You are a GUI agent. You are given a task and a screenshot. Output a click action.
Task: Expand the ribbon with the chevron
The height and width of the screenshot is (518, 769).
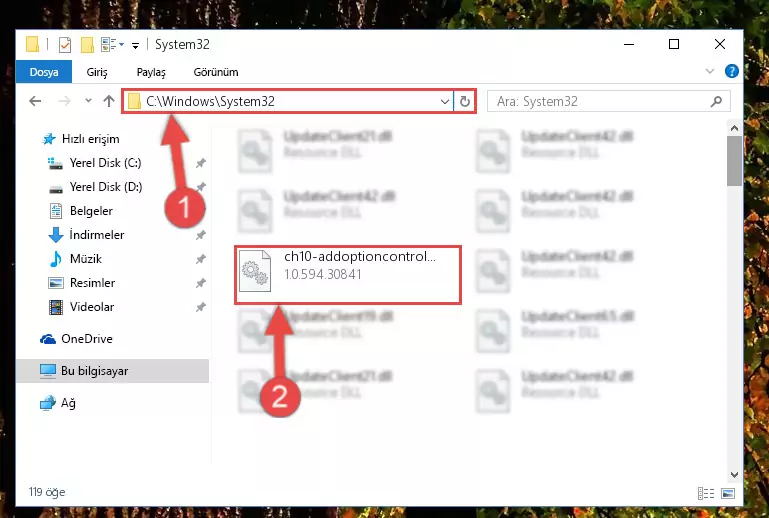[709, 72]
